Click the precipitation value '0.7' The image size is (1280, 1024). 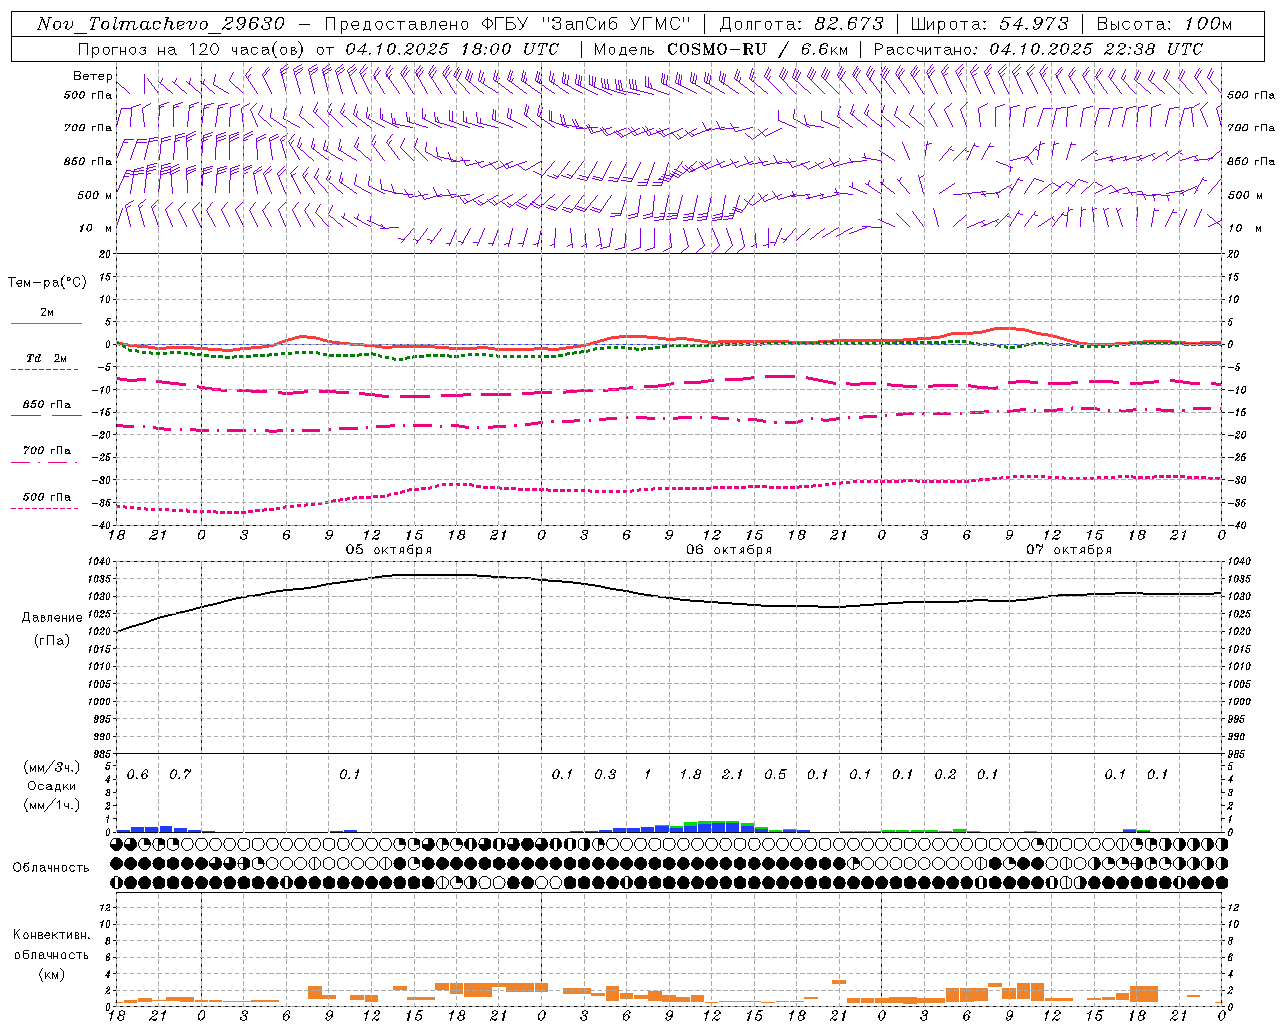[180, 775]
